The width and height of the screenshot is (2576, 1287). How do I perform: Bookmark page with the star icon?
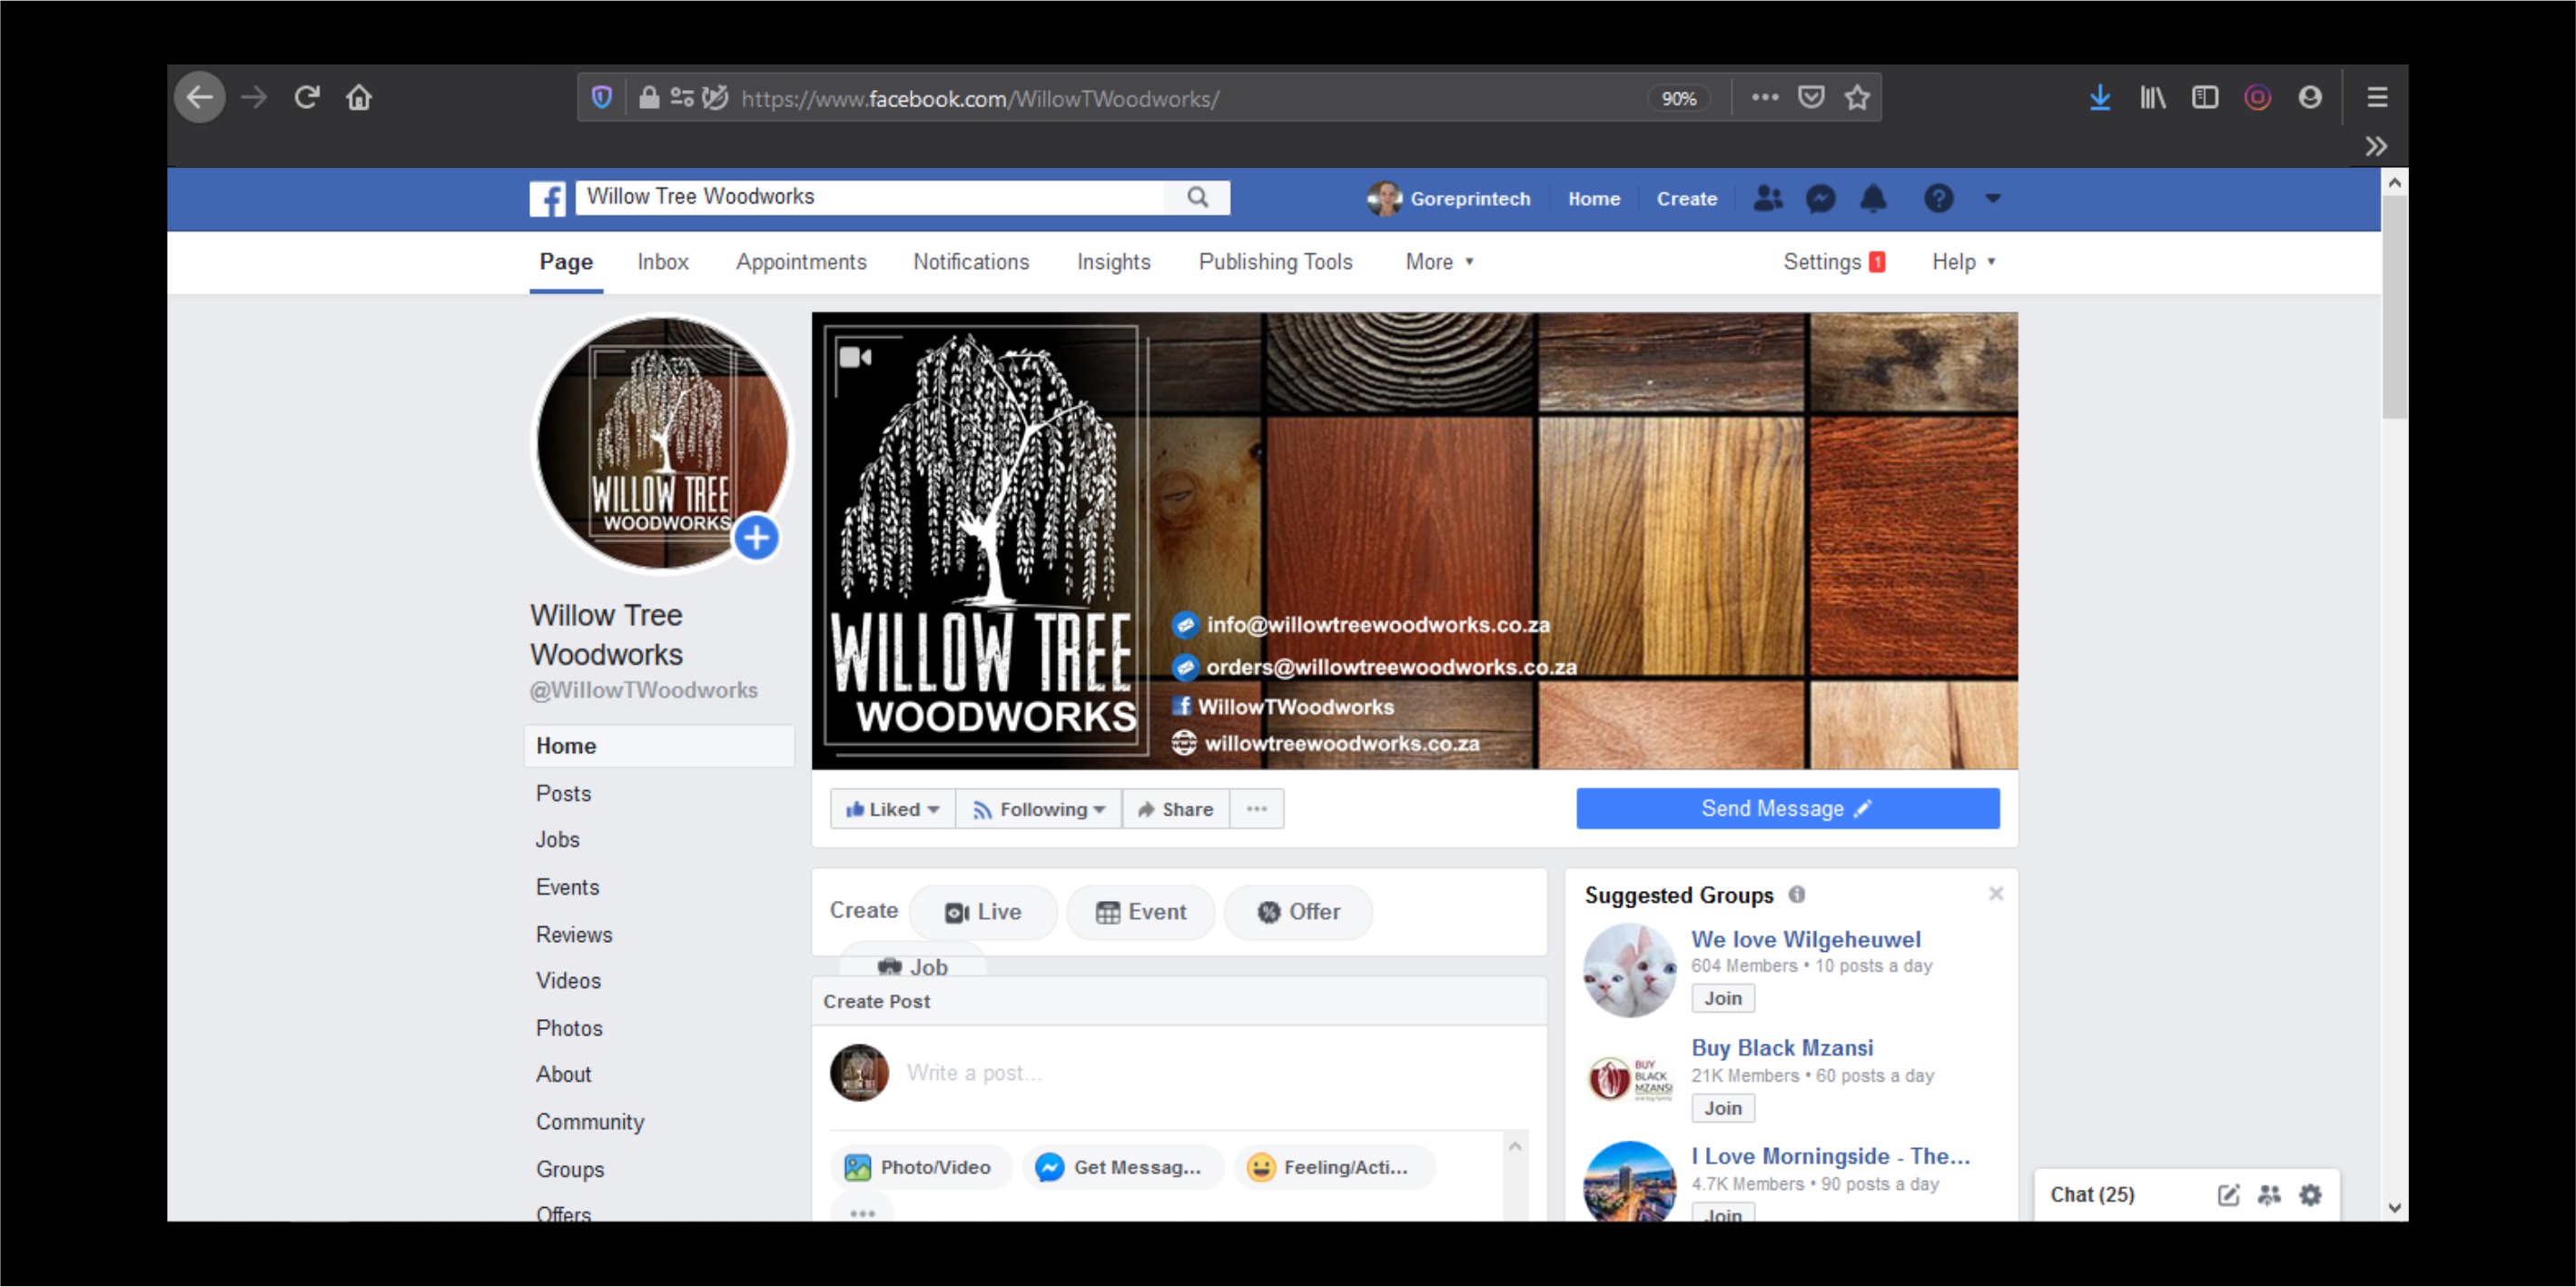click(x=1857, y=98)
